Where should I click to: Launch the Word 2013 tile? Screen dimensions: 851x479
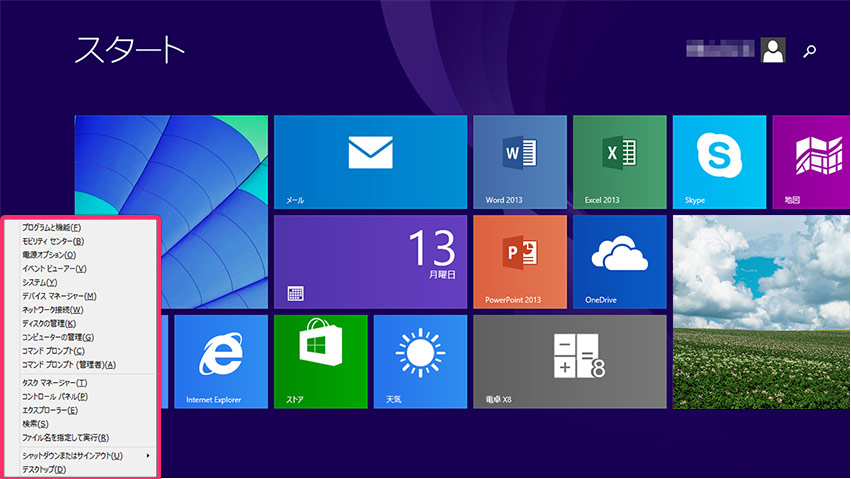[520, 162]
